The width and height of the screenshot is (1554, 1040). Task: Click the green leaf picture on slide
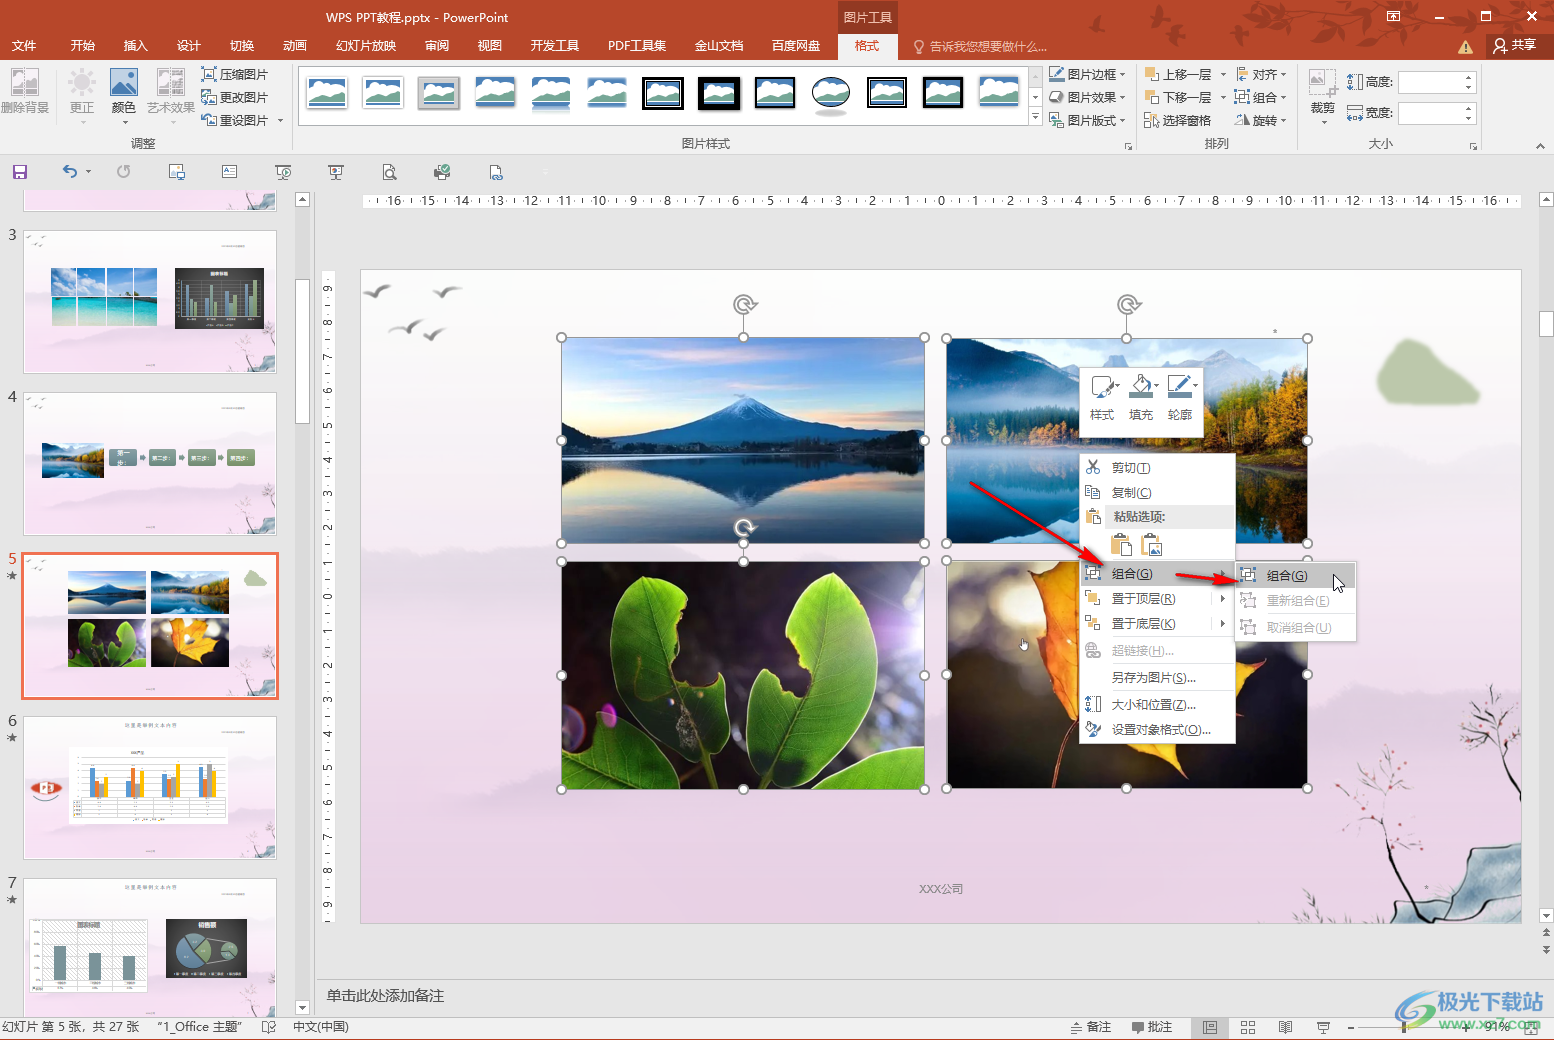[743, 675]
